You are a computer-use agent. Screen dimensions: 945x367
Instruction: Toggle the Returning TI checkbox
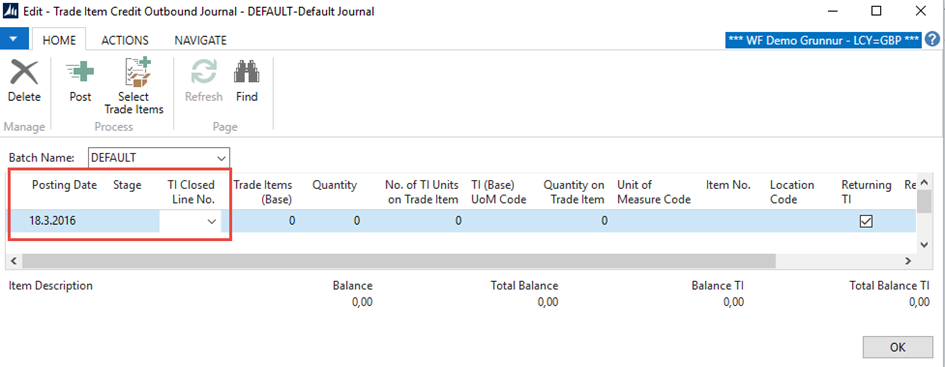pyautogui.click(x=865, y=221)
